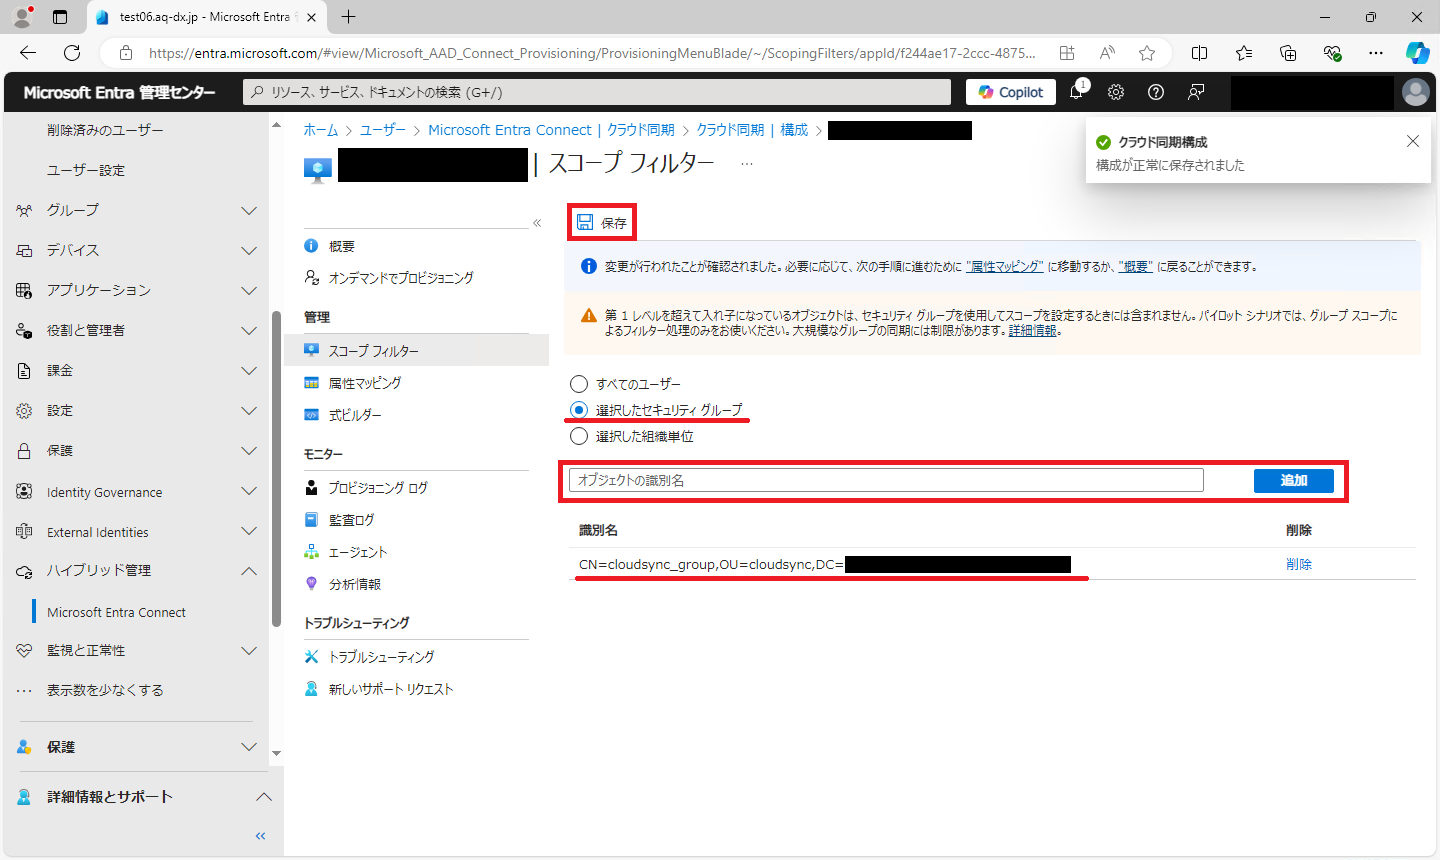This screenshot has height=860, width=1440.
Task: Select 選択した組織単位 radio button
Action: [579, 436]
